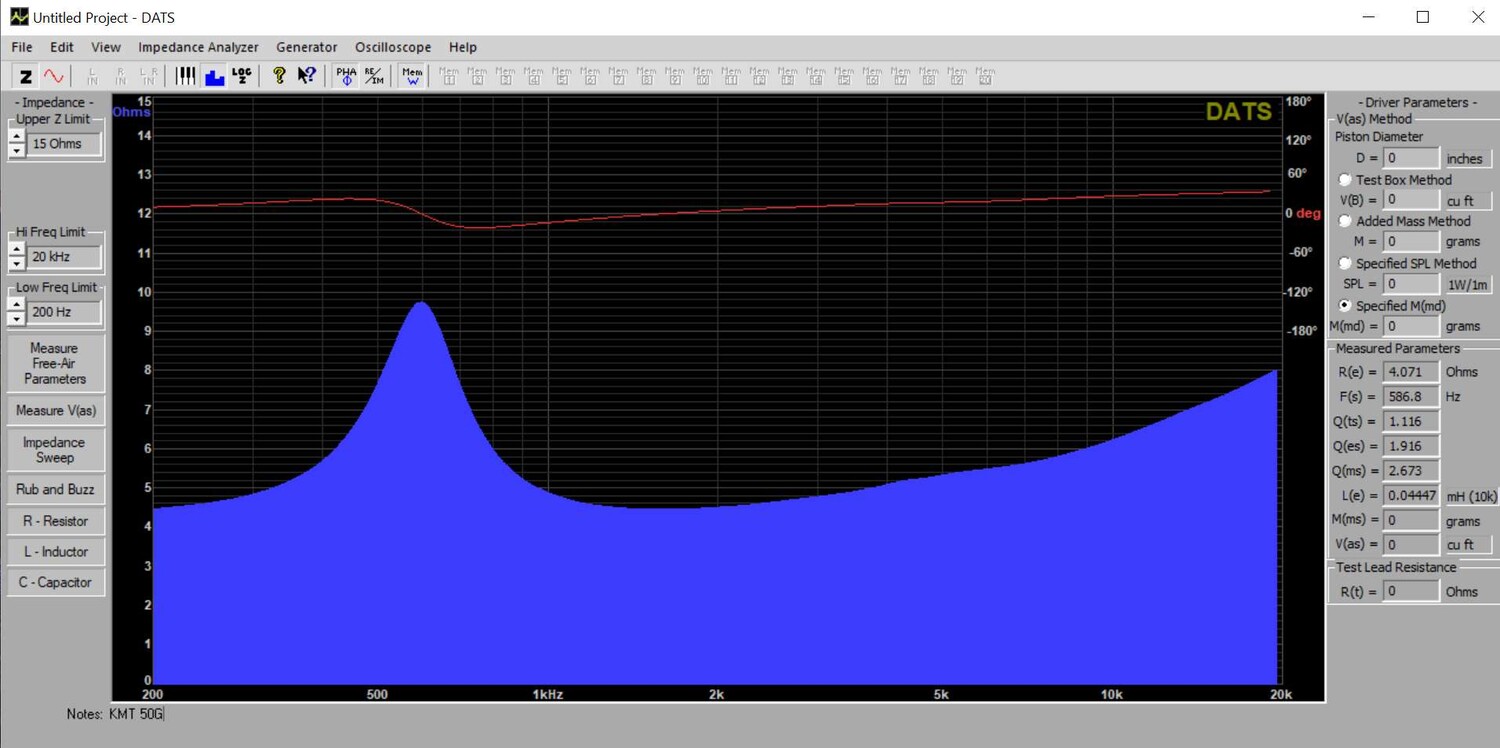This screenshot has height=748, width=1500.
Task: Open the Generator menu
Action: tap(306, 47)
